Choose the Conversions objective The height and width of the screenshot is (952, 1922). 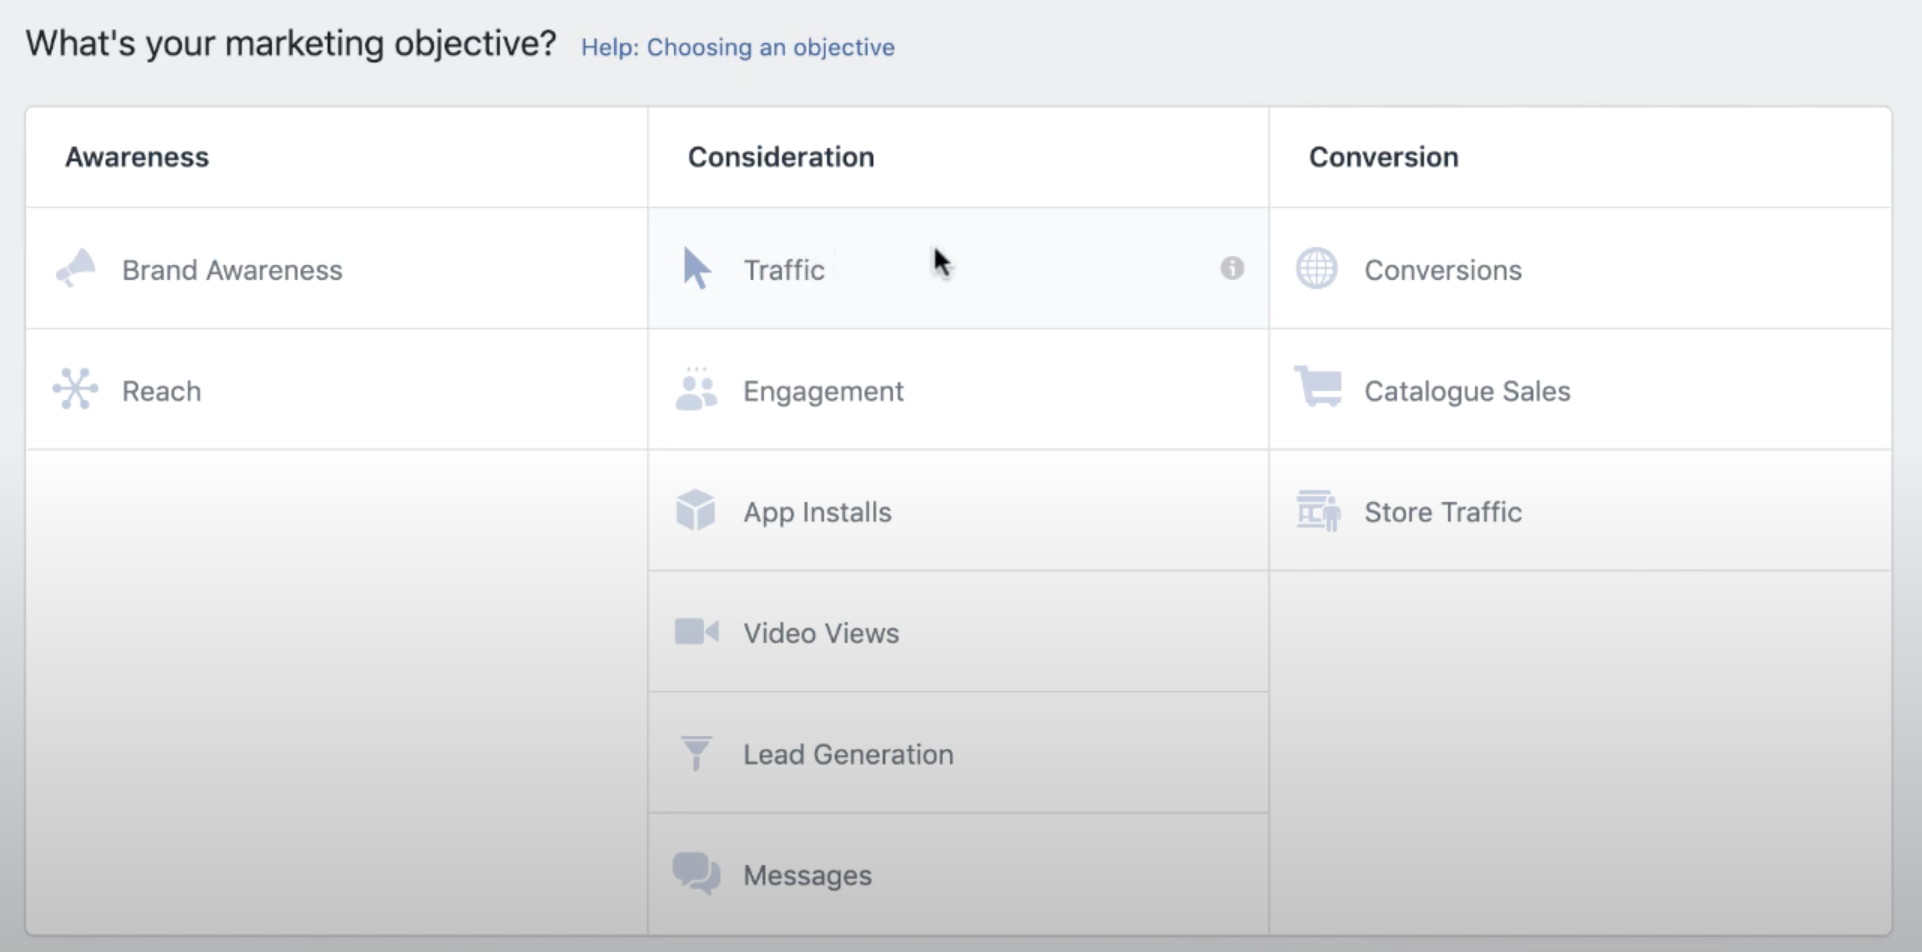click(x=1580, y=269)
